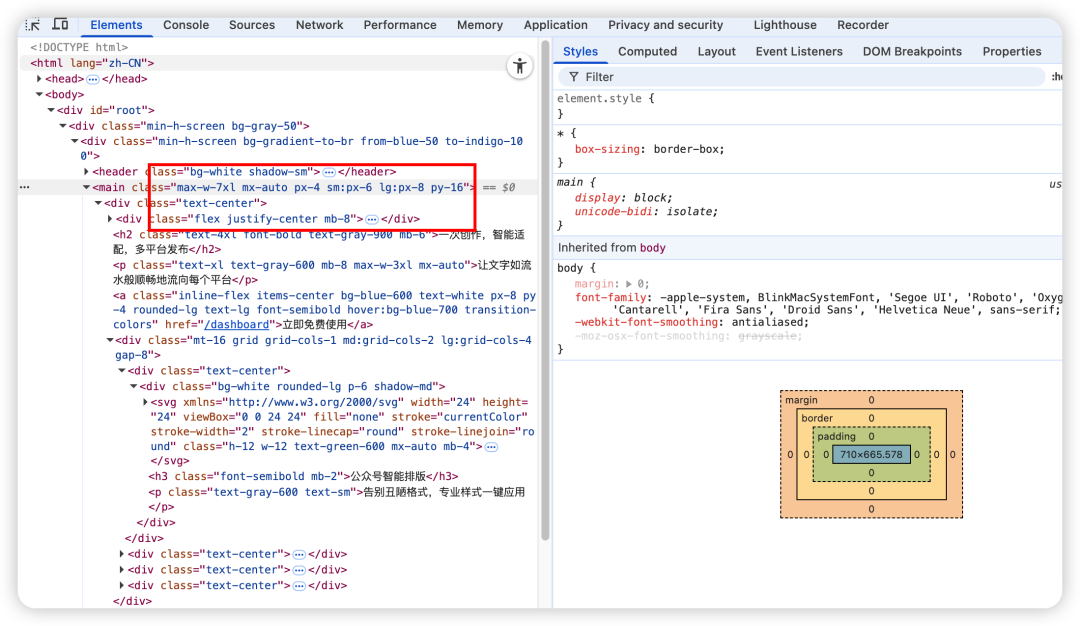Screen dimensions: 1080x626
Task: Click the :hov toggle in the Styles toolbar
Action: pyautogui.click(x=1057, y=77)
